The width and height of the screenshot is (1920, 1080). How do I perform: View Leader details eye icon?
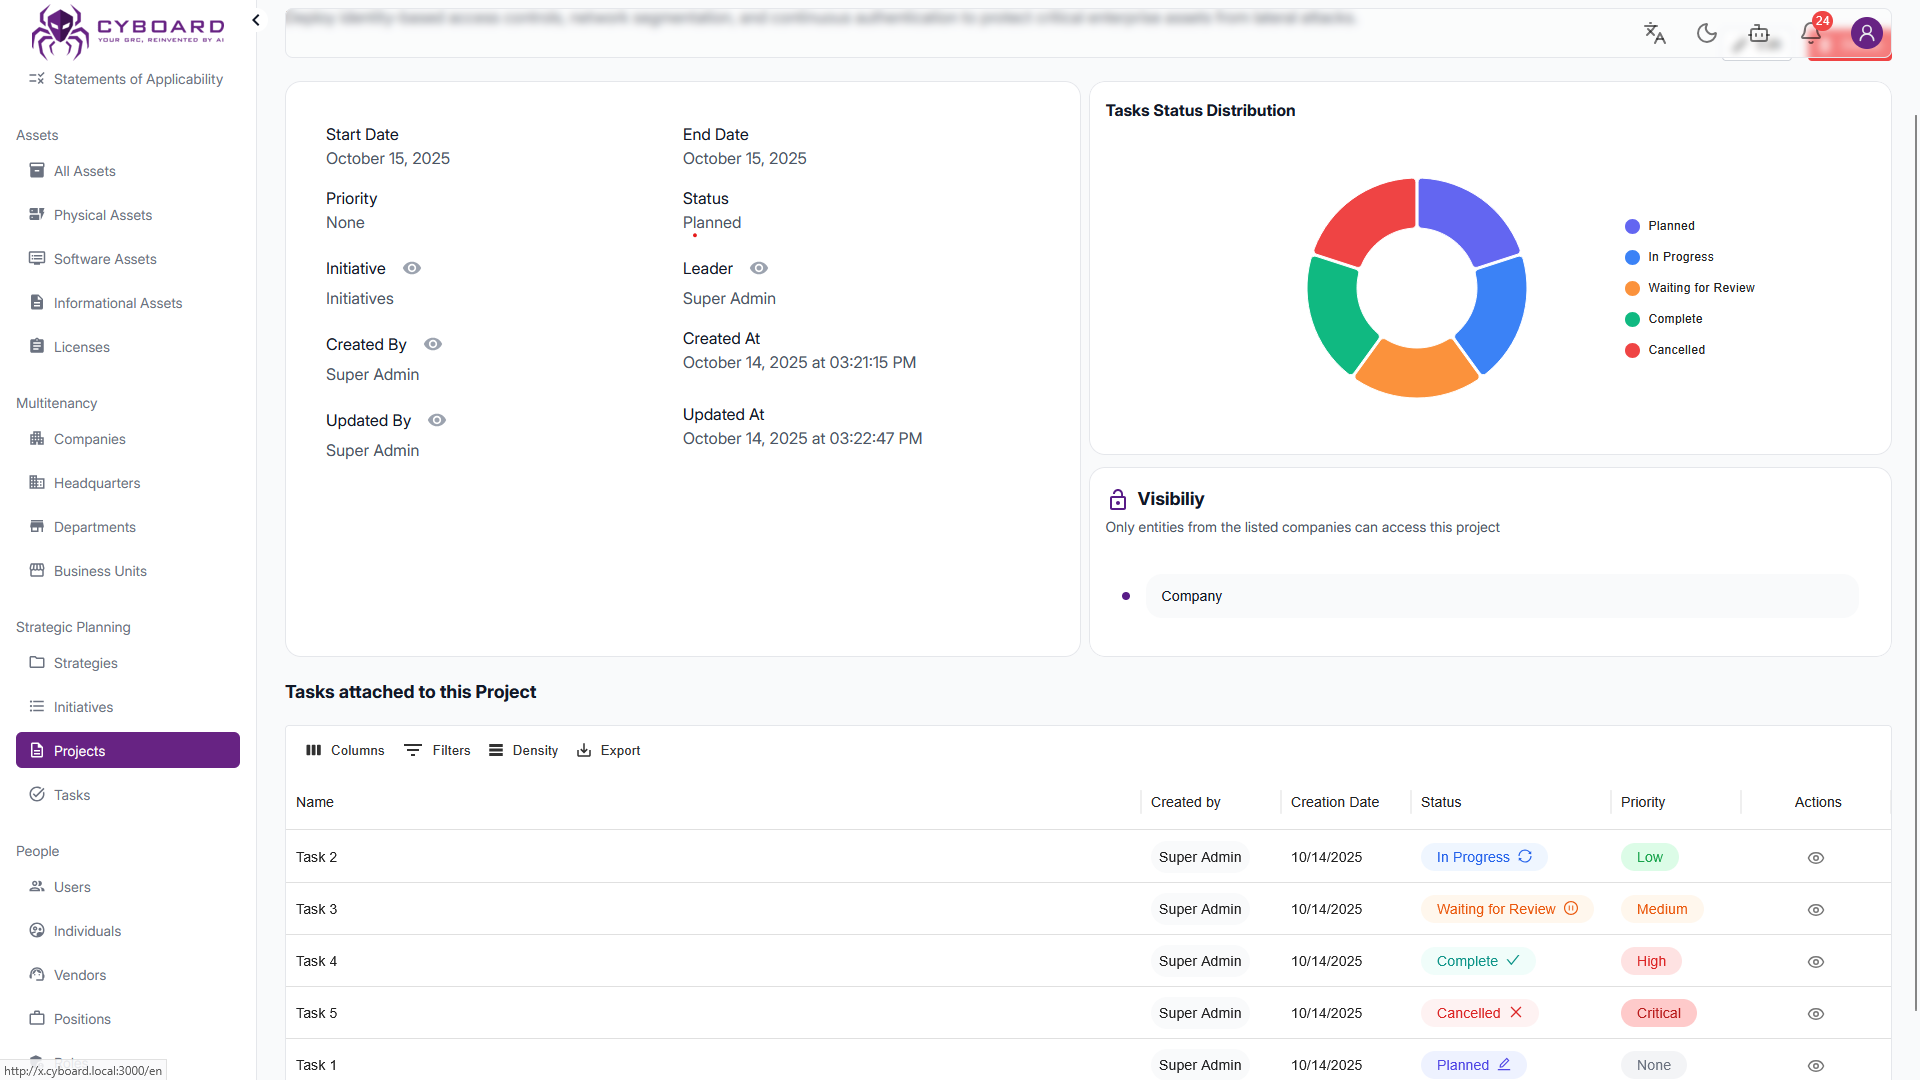click(759, 268)
